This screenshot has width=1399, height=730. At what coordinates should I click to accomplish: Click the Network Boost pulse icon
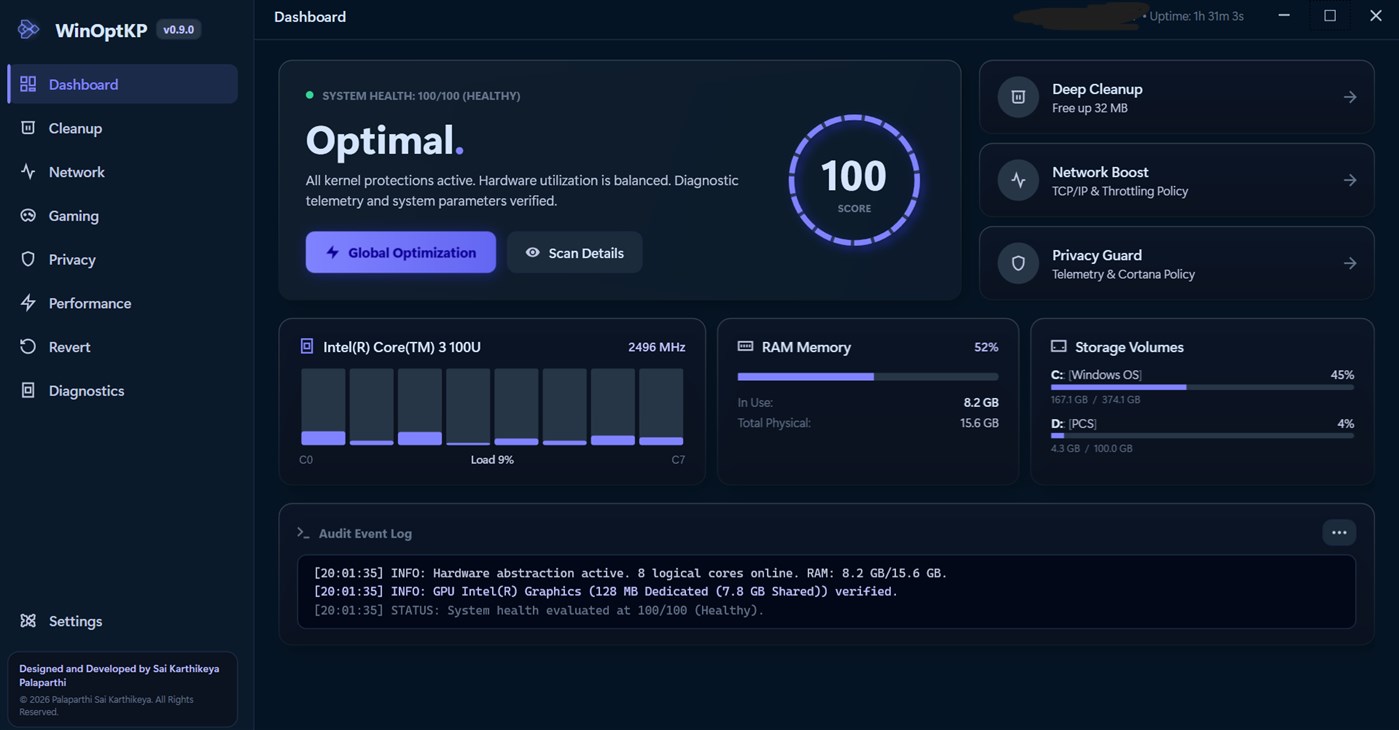[1018, 180]
